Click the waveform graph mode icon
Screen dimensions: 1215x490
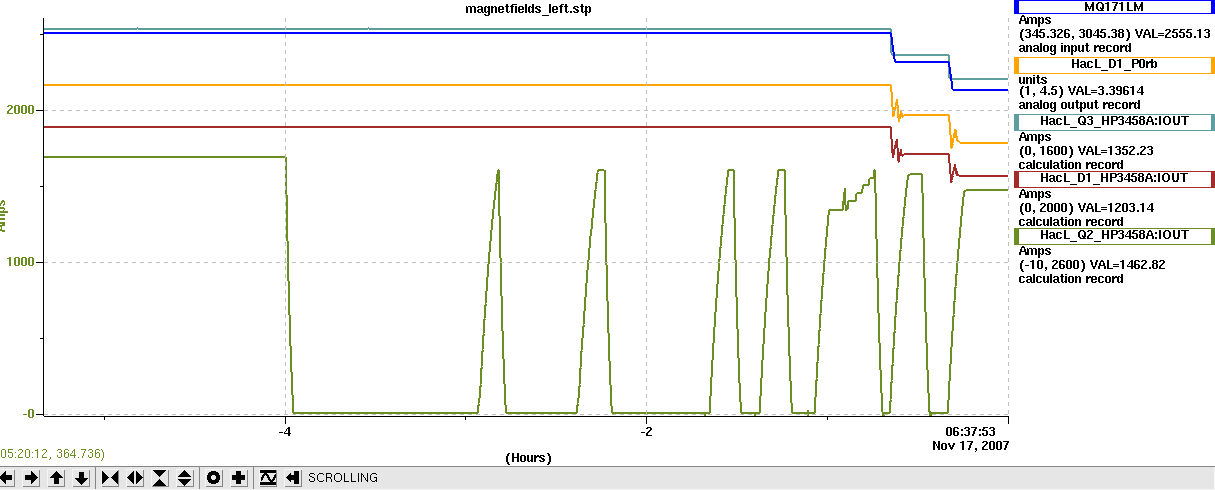click(x=267, y=478)
